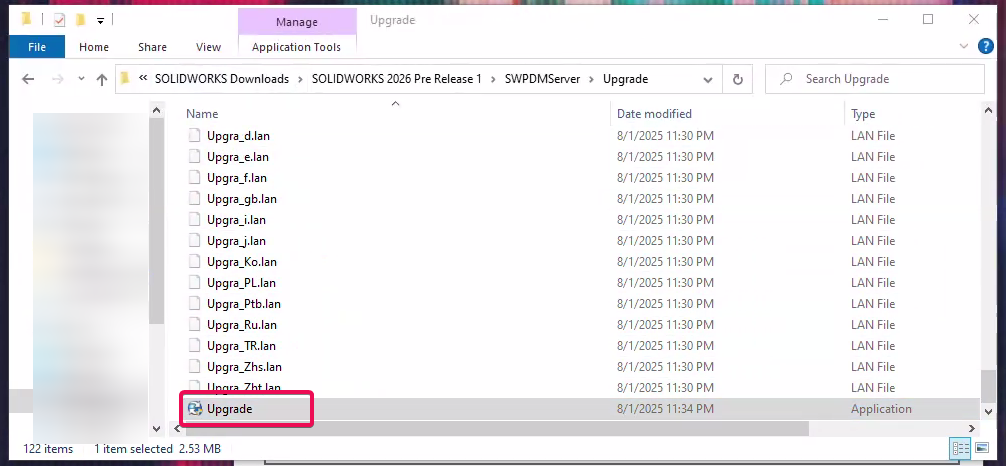
Task: Select the Upgrade application file
Action: point(229,408)
